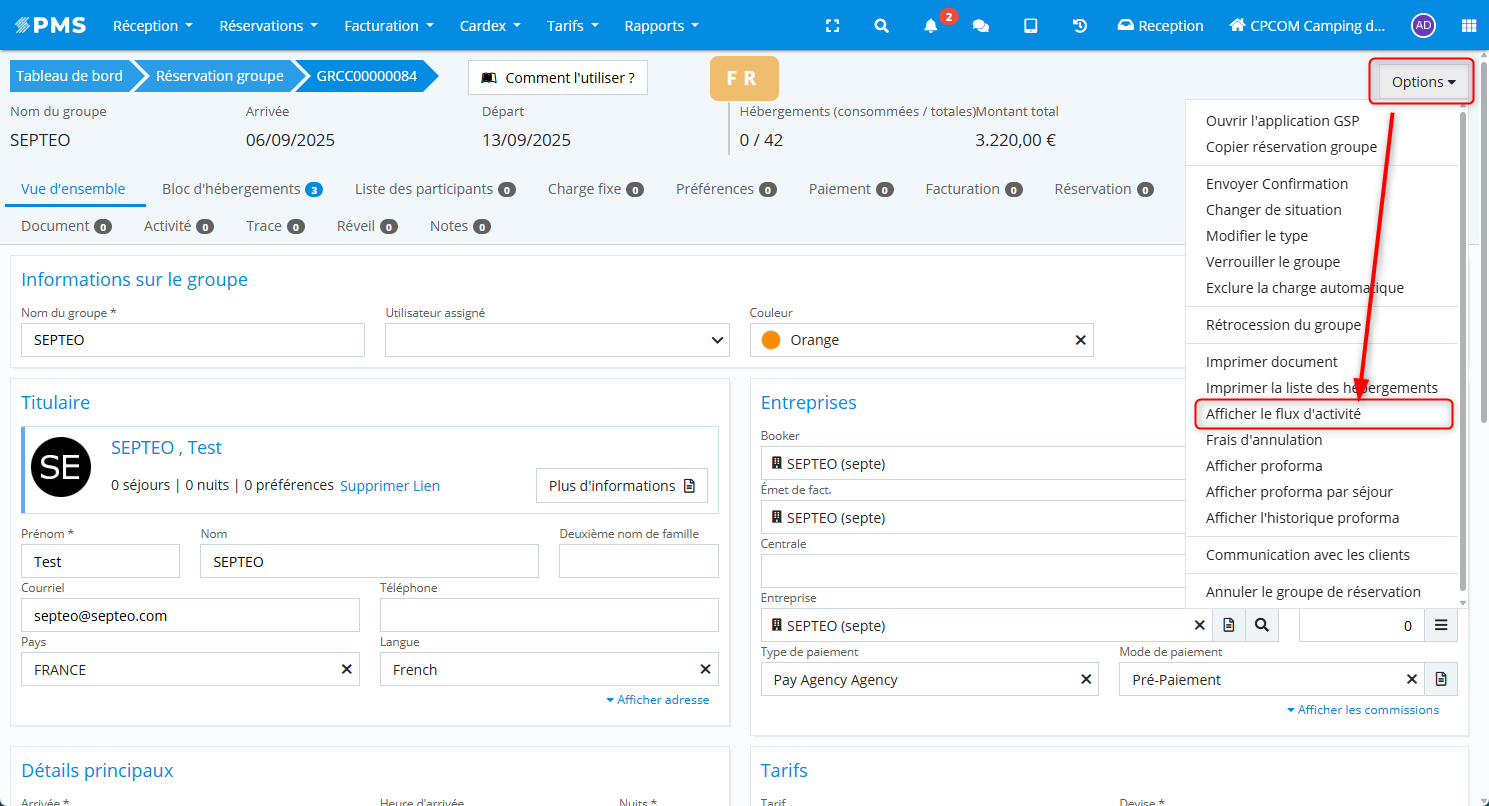The image size is (1489, 806).
Task: Open the apps grid icon
Action: [x=1468, y=26]
